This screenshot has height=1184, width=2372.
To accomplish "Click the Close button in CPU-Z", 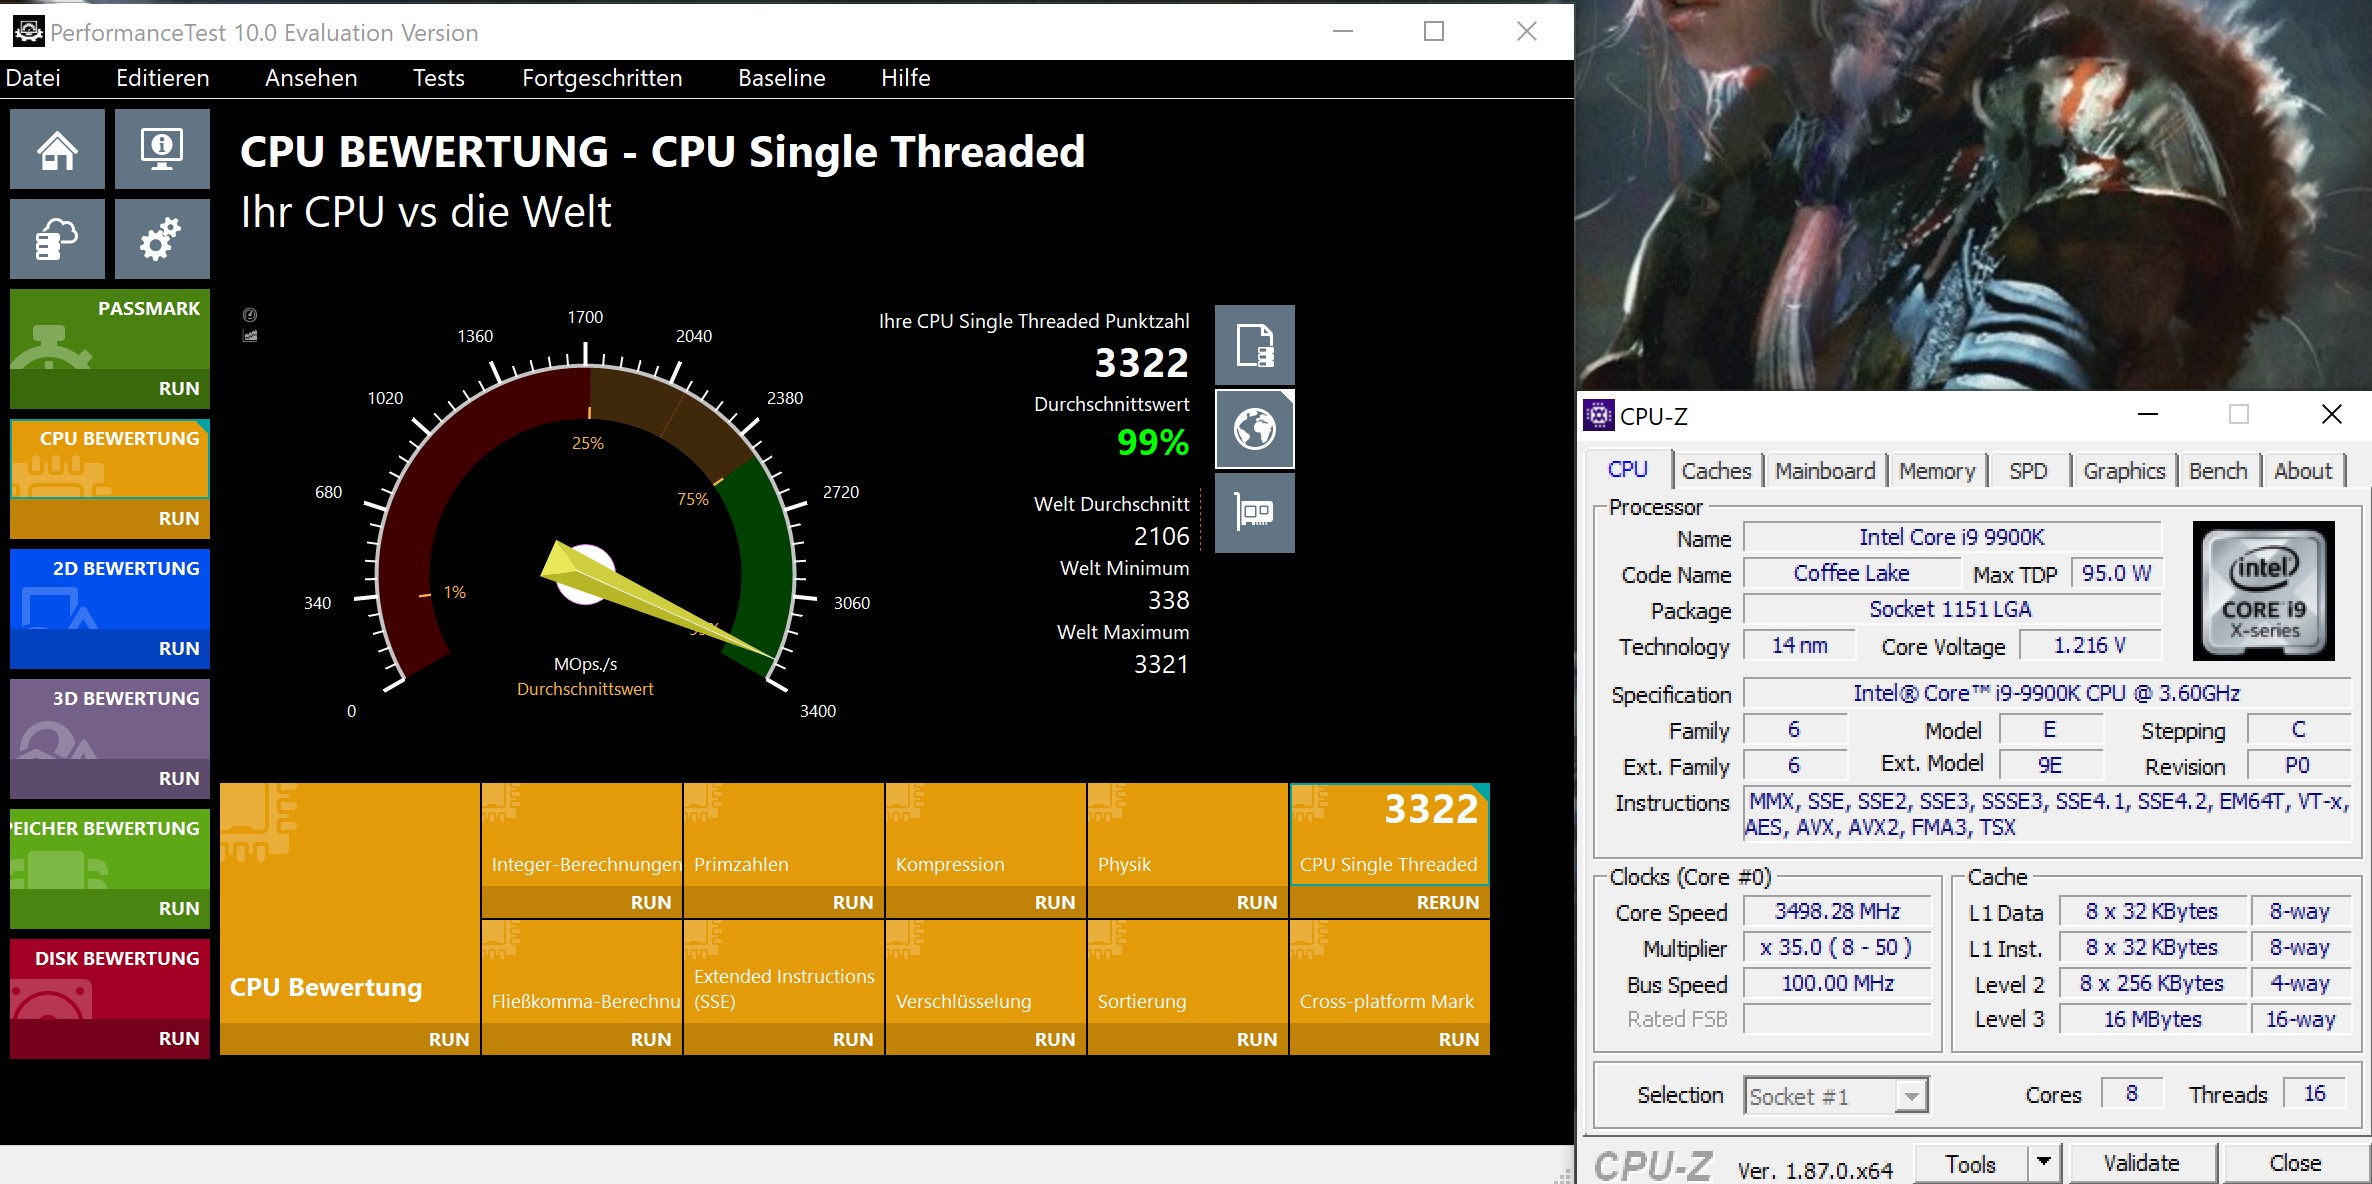I will [2295, 1163].
